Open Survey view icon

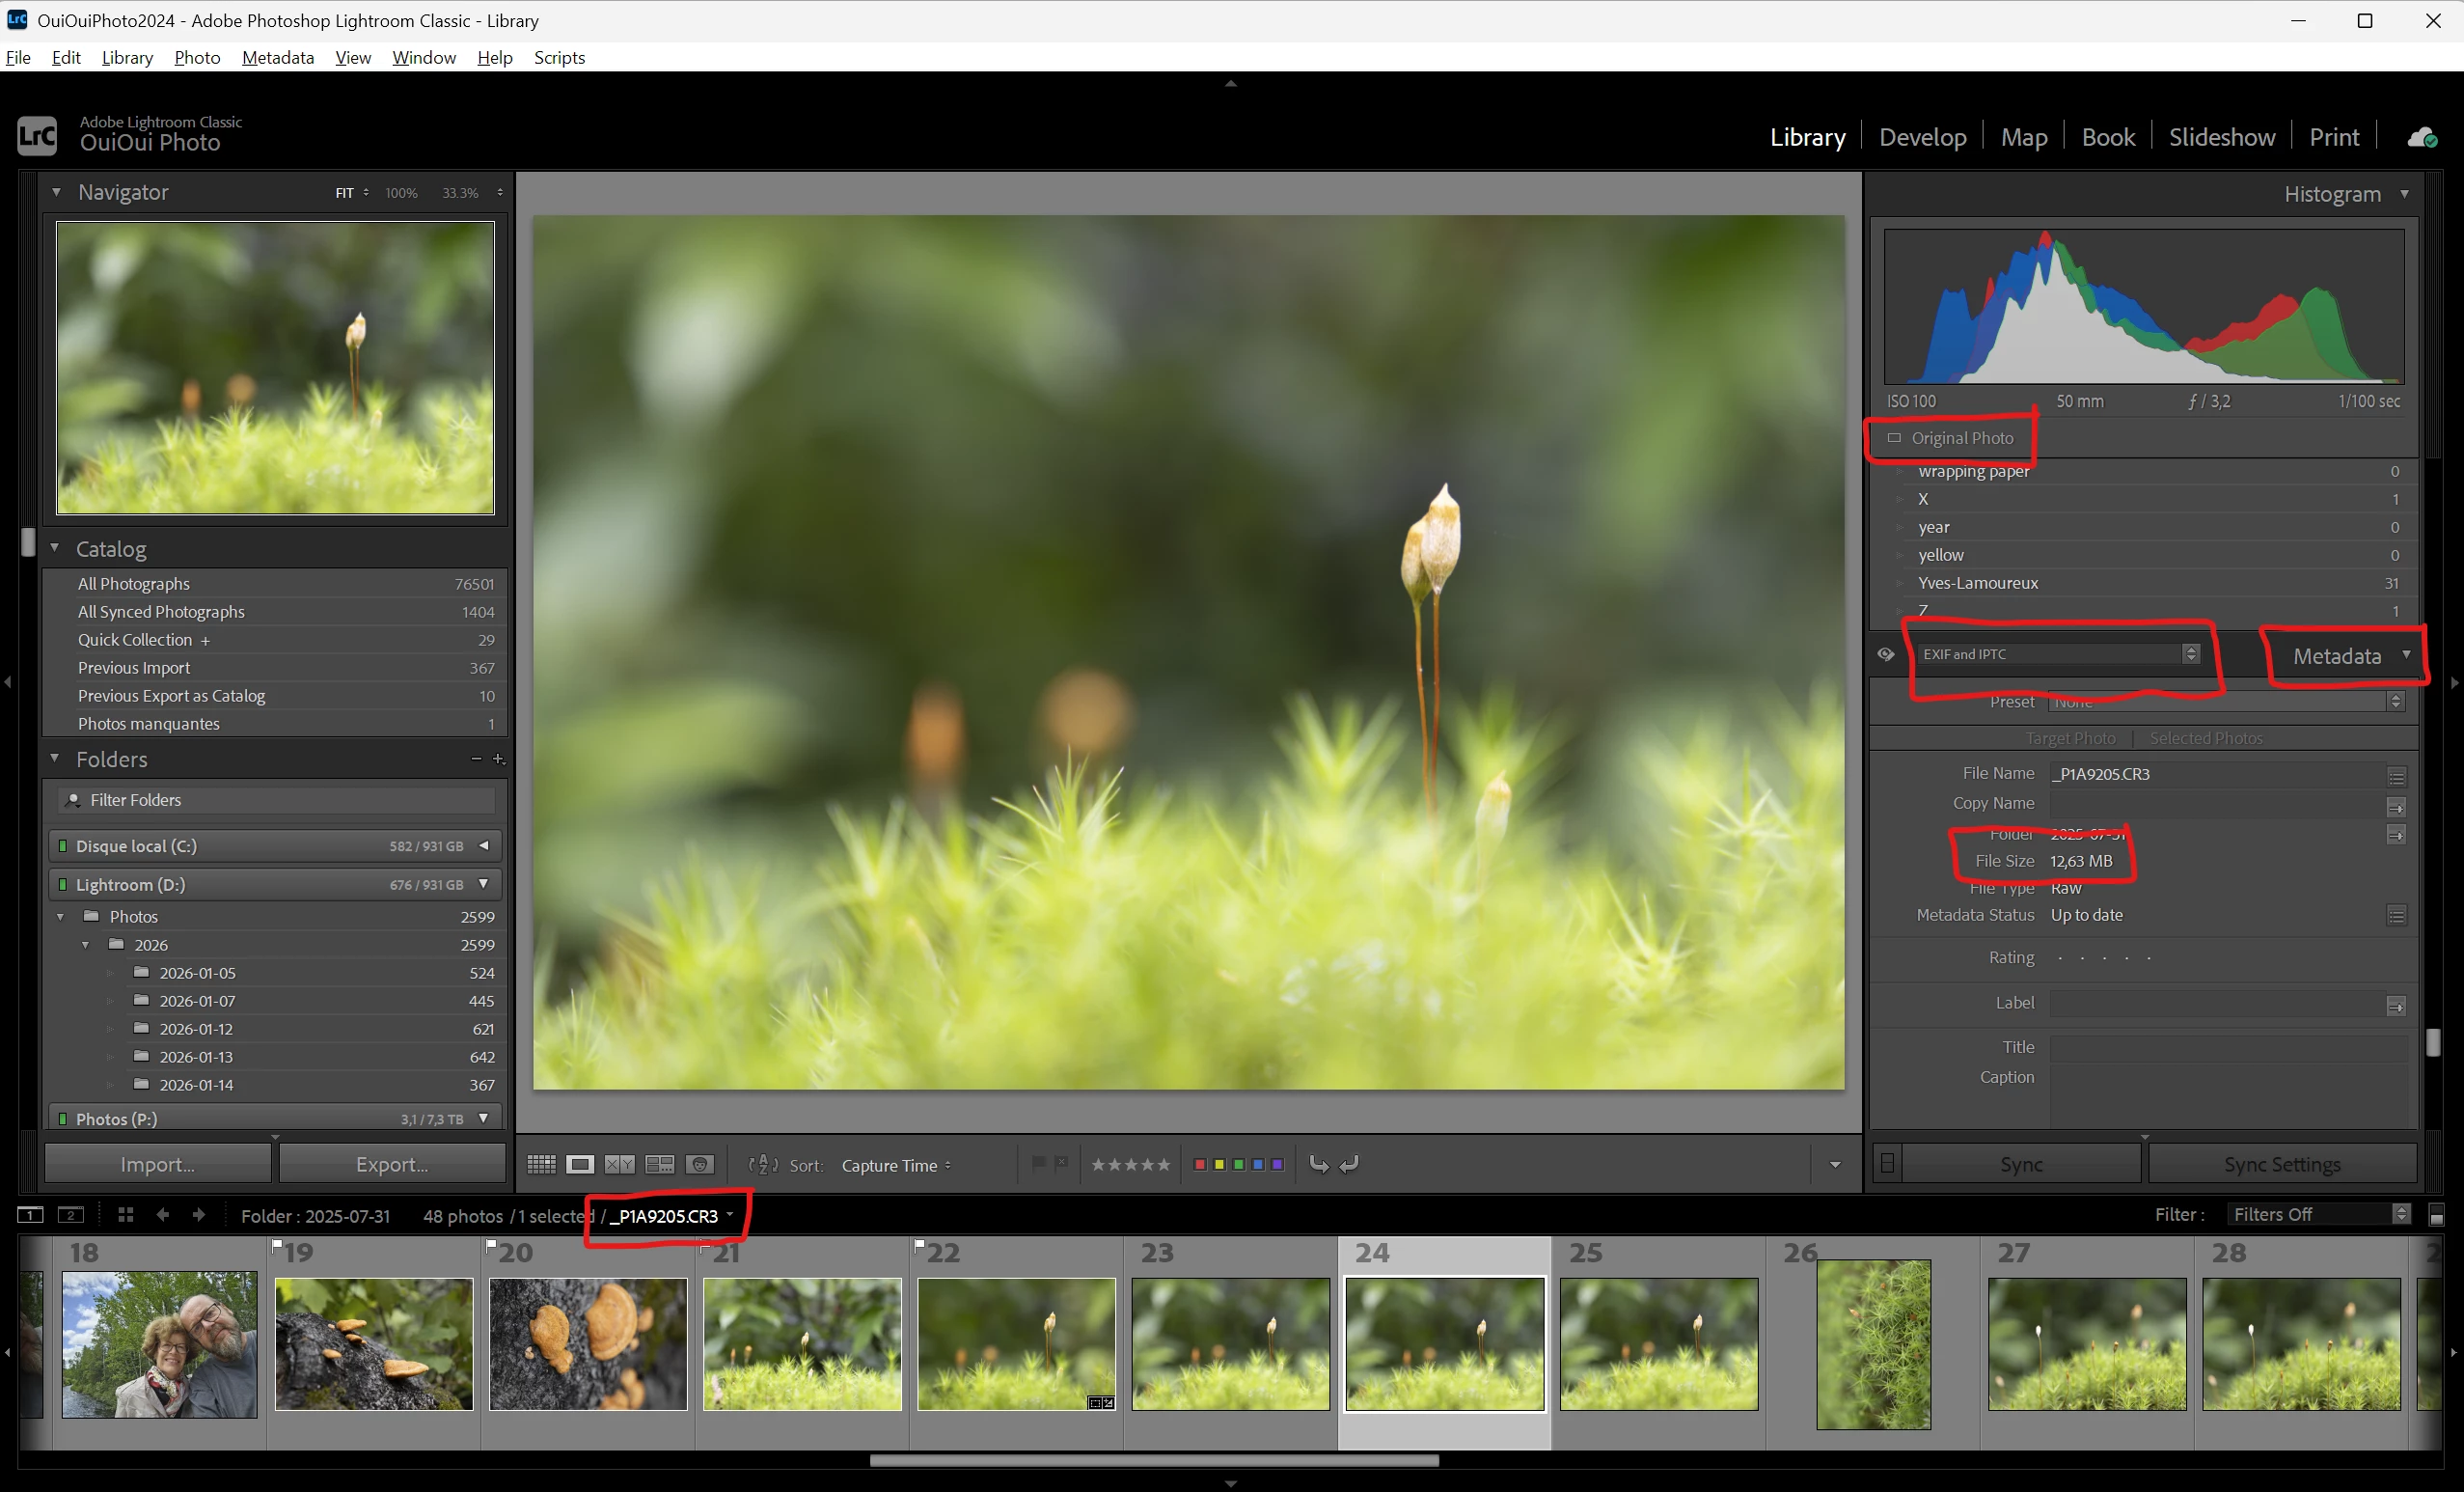[660, 1164]
